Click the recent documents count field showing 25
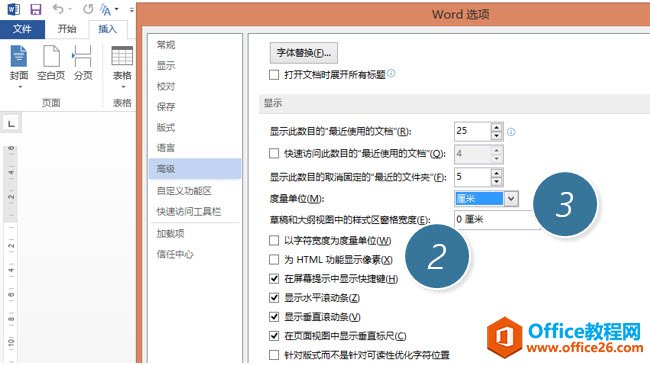650x365 pixels. coord(473,131)
